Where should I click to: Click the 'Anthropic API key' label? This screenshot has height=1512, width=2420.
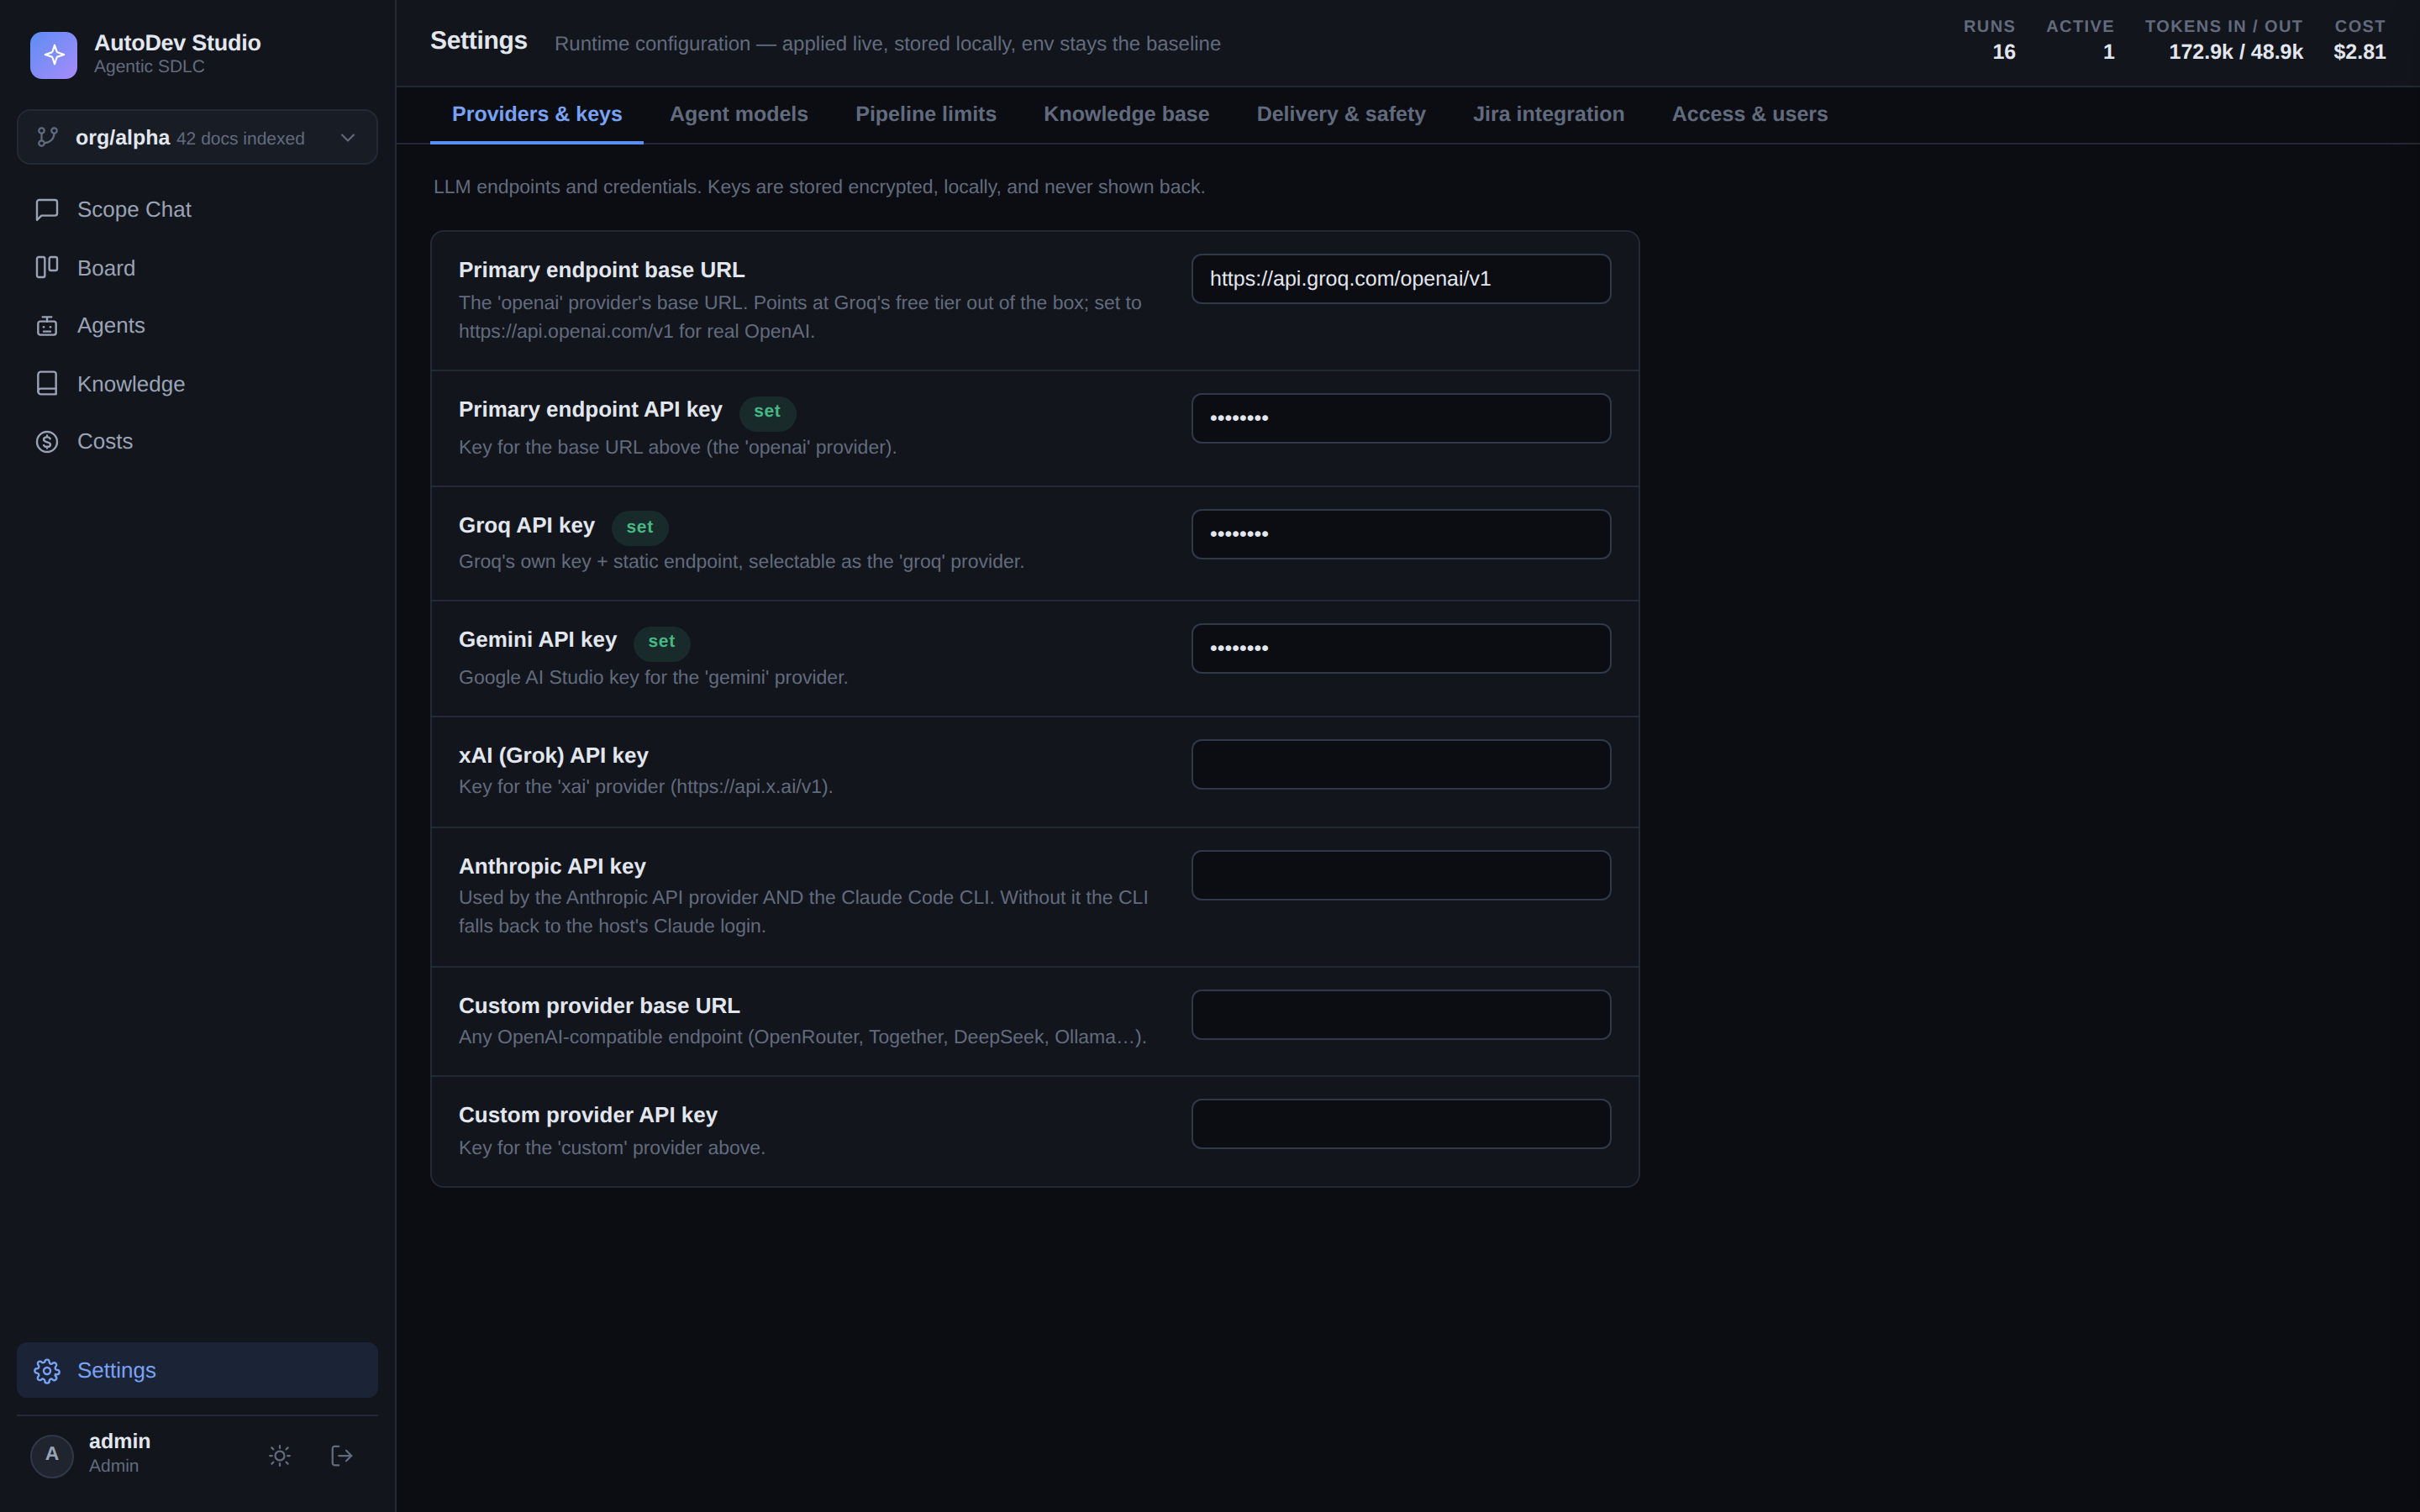[x=552, y=867]
